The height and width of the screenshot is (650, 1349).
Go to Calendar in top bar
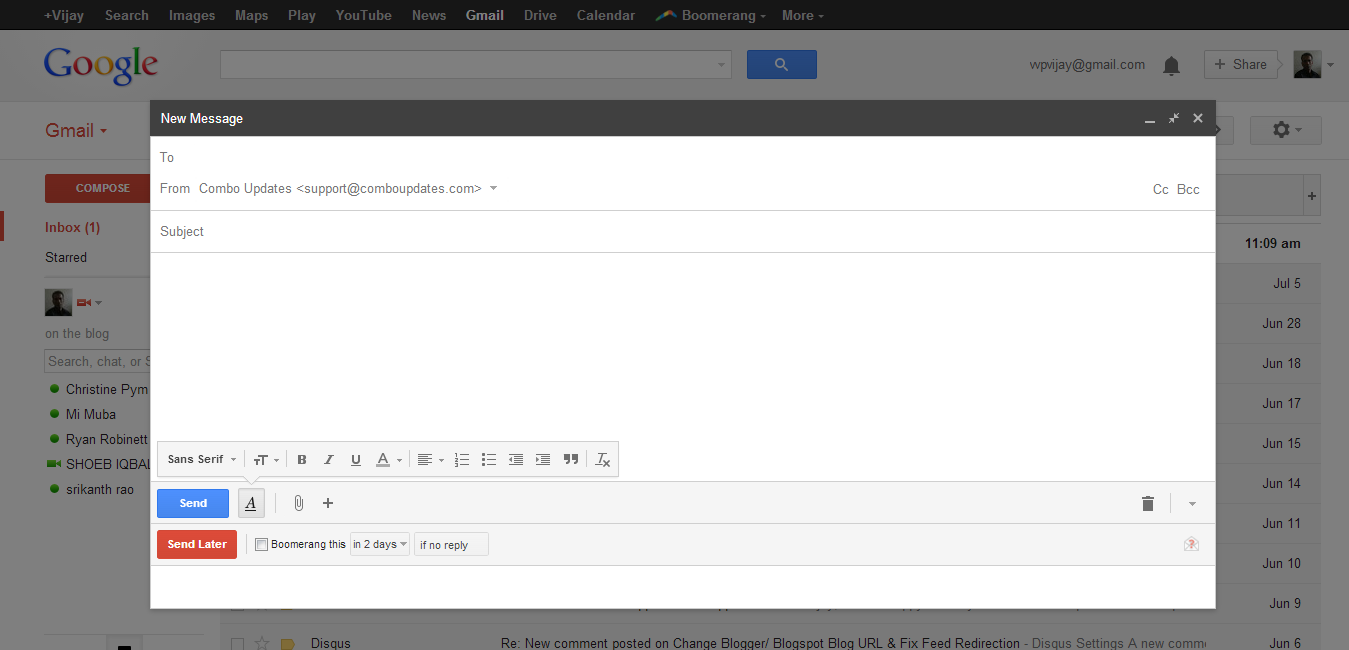pyautogui.click(x=606, y=15)
